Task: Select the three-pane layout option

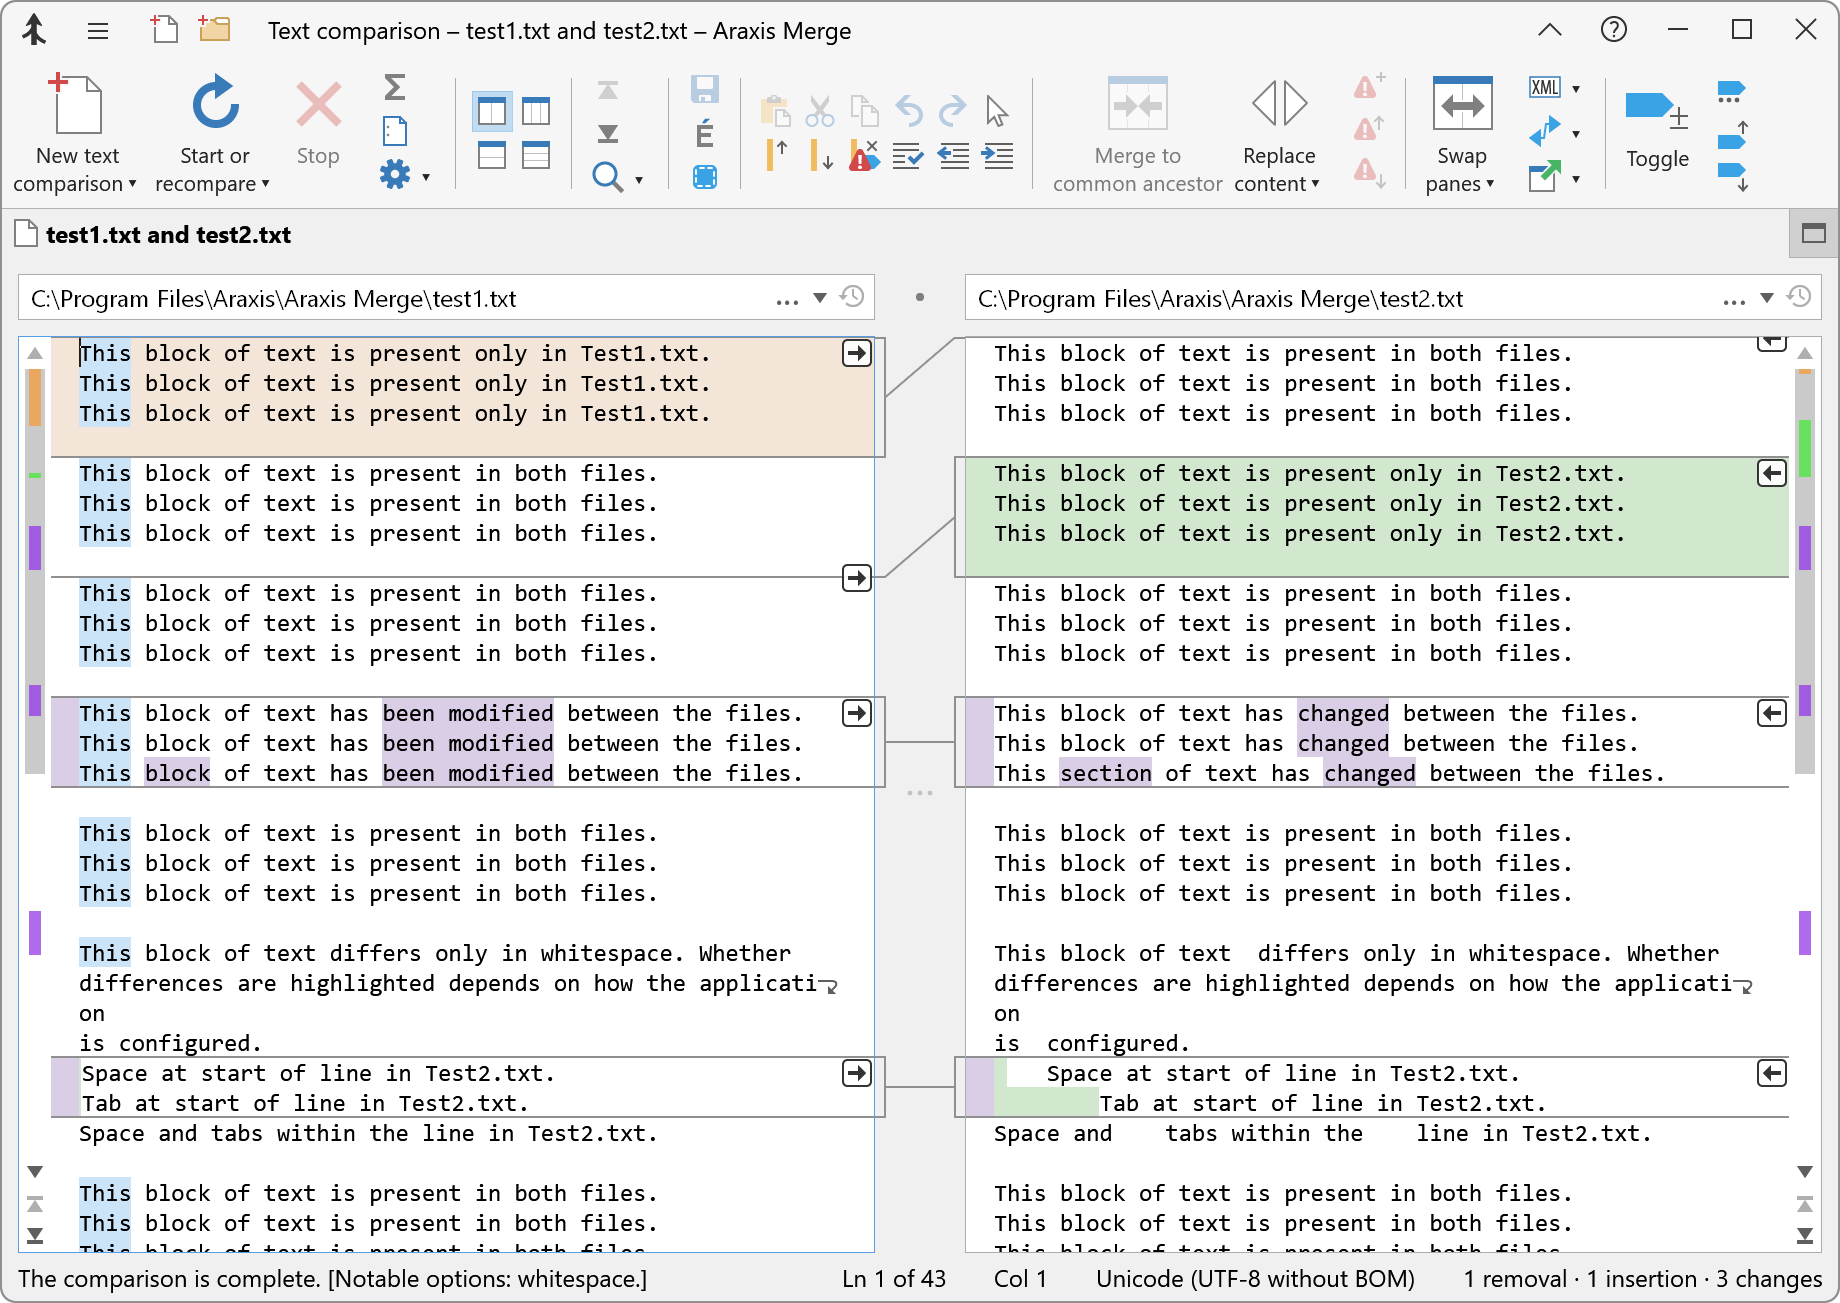Action: point(537,111)
